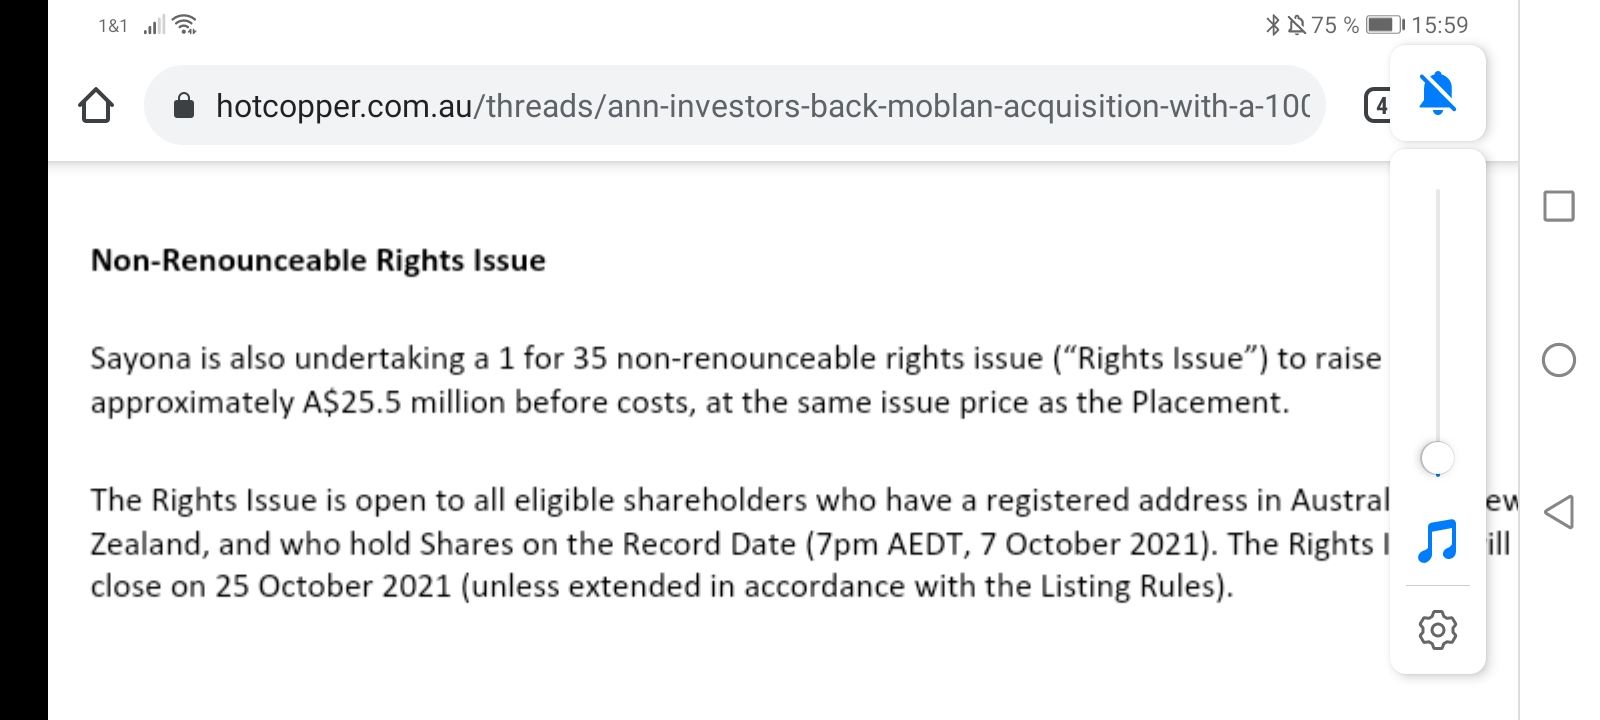Click the top of the volume slider track
Image resolution: width=1600 pixels, height=720 pixels.
(1438, 194)
